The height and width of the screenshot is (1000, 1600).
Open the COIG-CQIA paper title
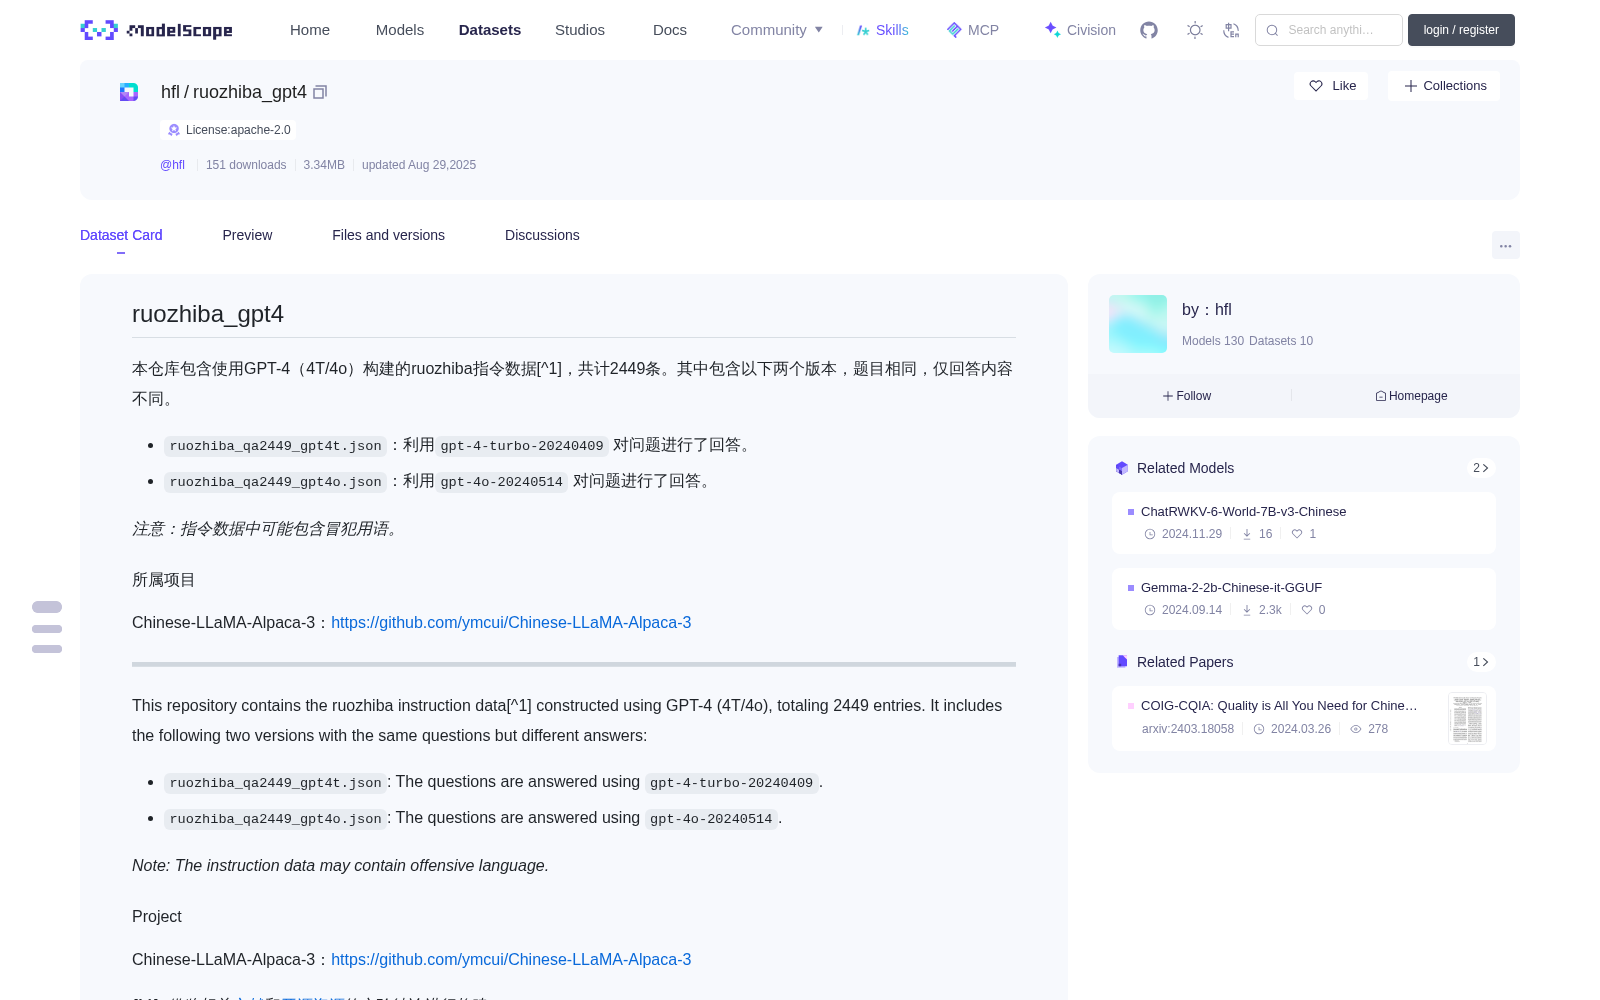[1279, 706]
